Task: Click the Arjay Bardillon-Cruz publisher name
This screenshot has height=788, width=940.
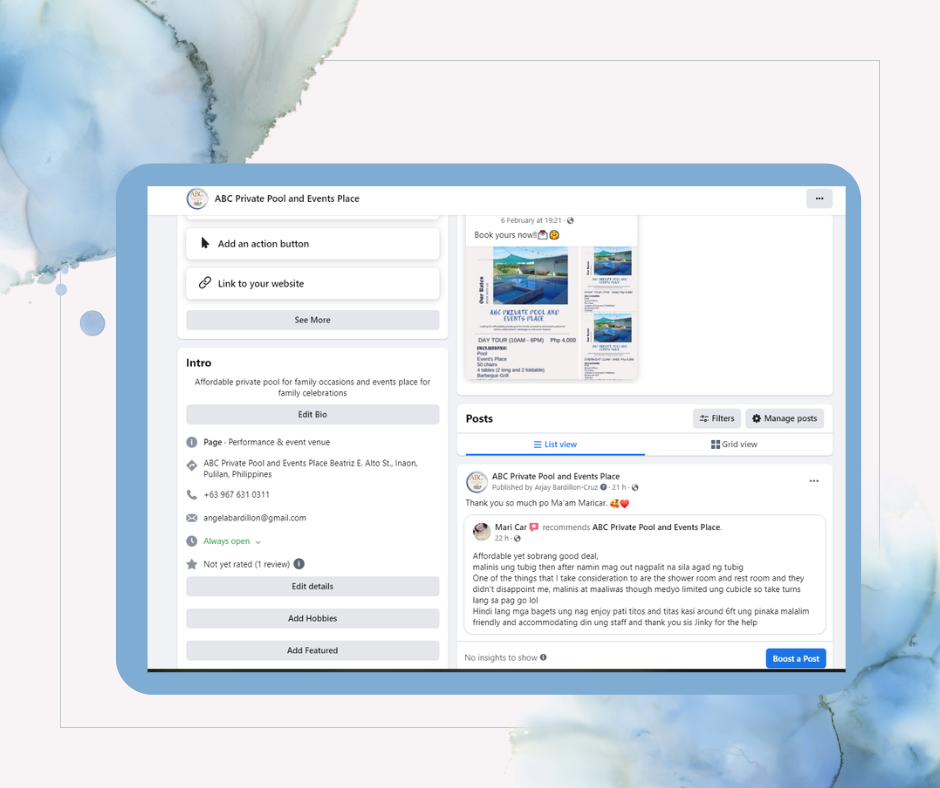Action: 566,488
